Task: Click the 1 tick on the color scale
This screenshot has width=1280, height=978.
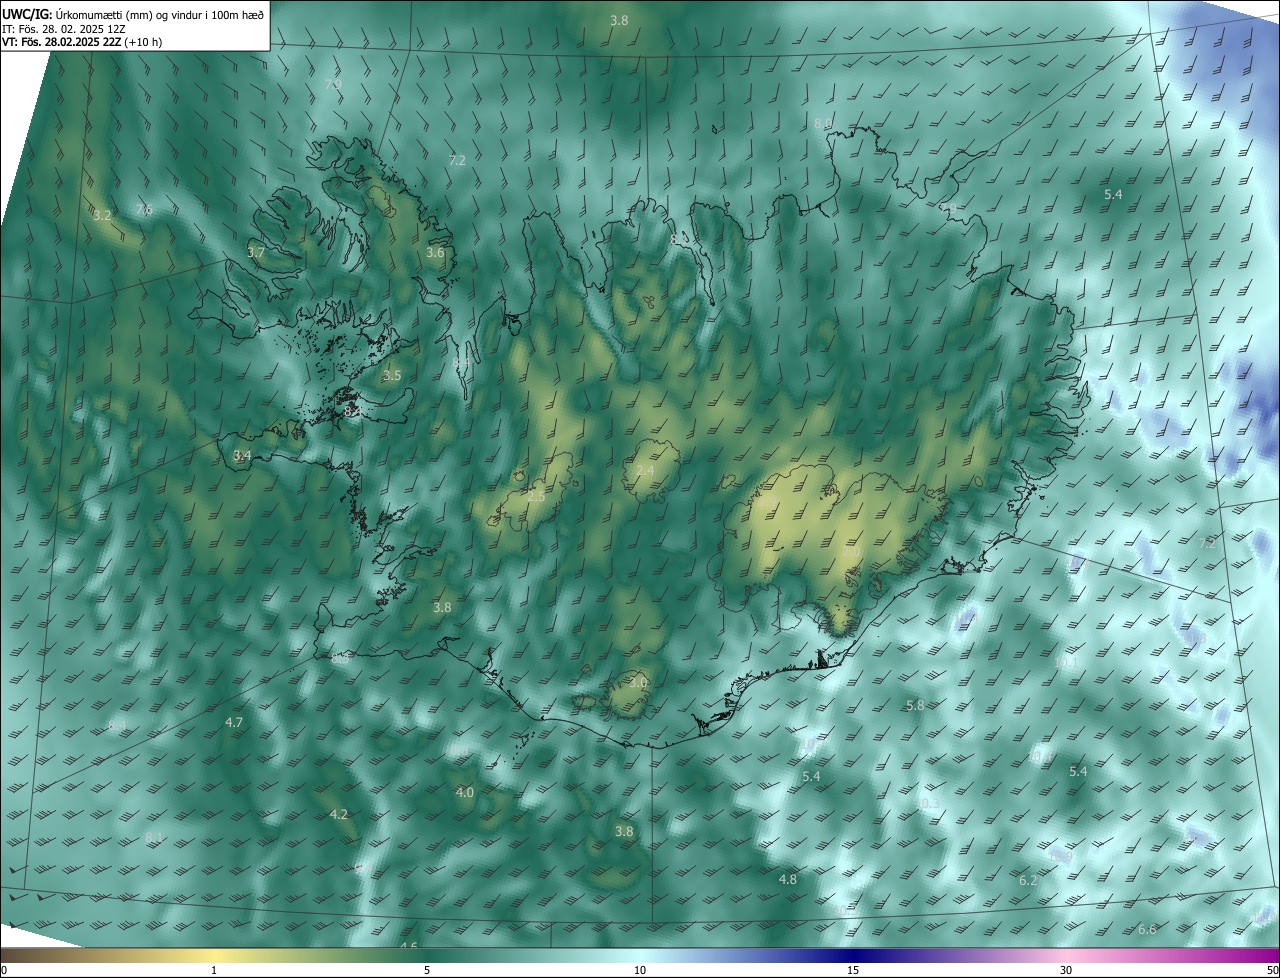Action: pos(215,970)
